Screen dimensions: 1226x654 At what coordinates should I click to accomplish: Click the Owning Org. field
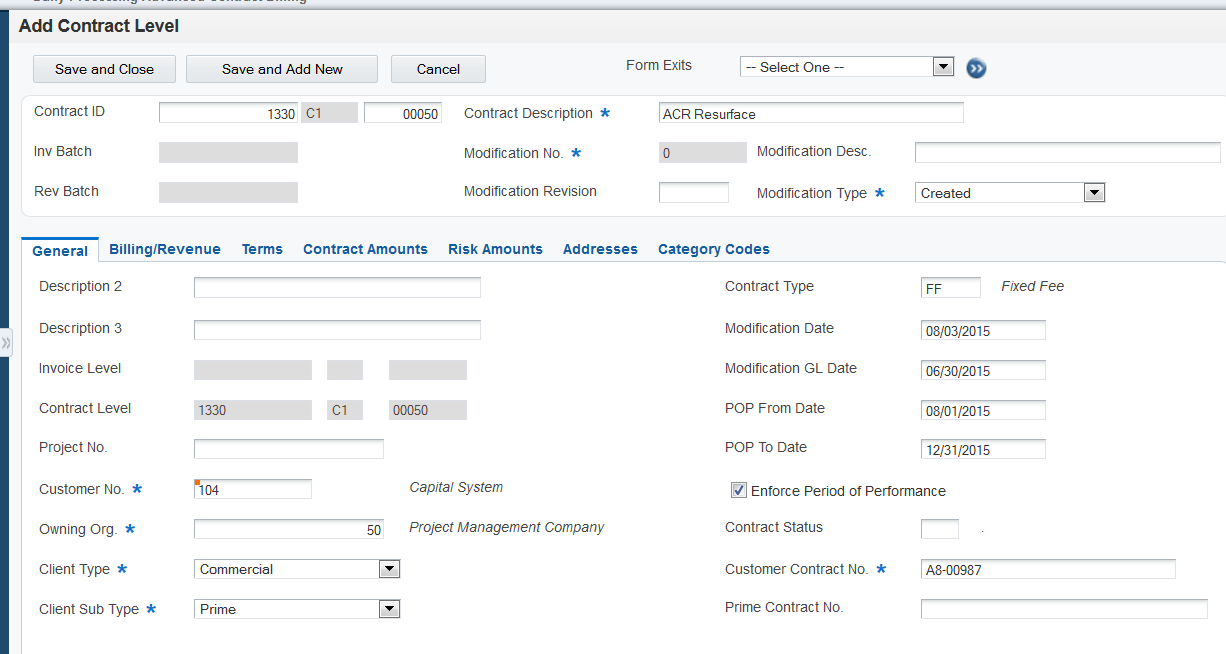(x=289, y=529)
